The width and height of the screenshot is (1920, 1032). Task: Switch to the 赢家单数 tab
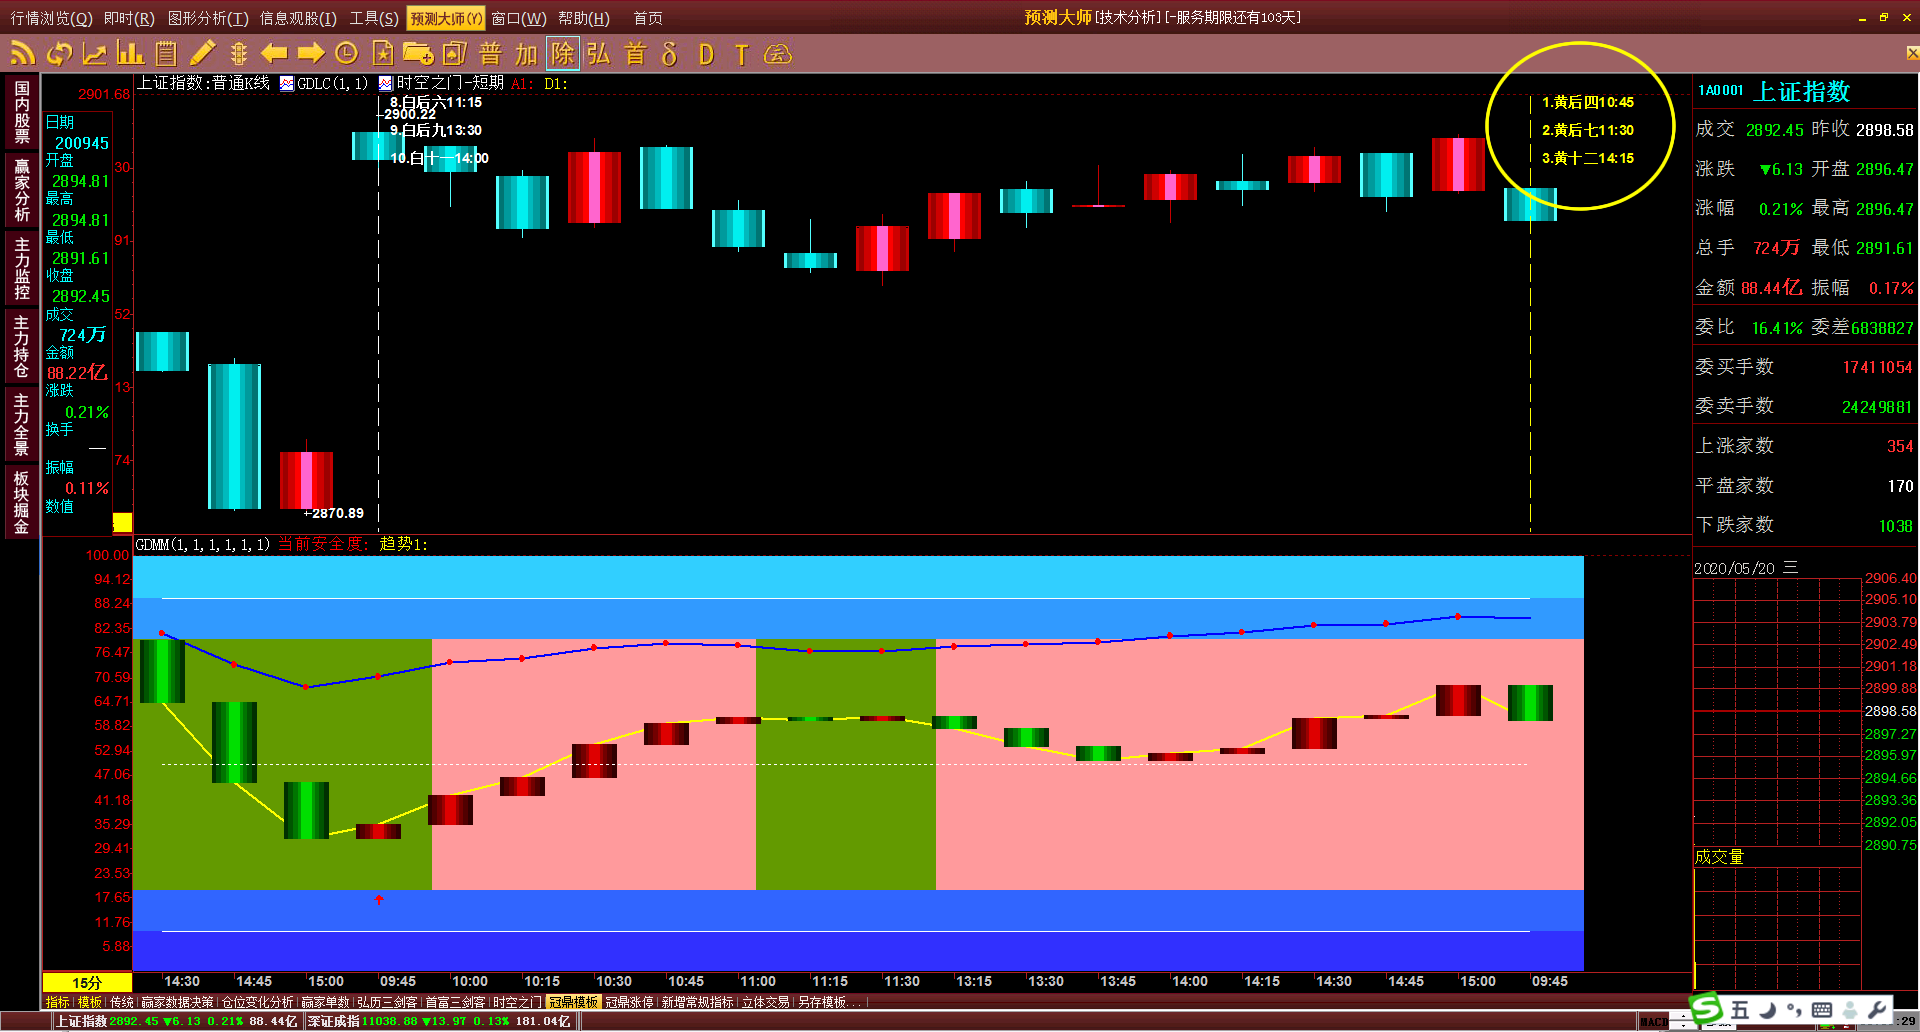pyautogui.click(x=325, y=1002)
